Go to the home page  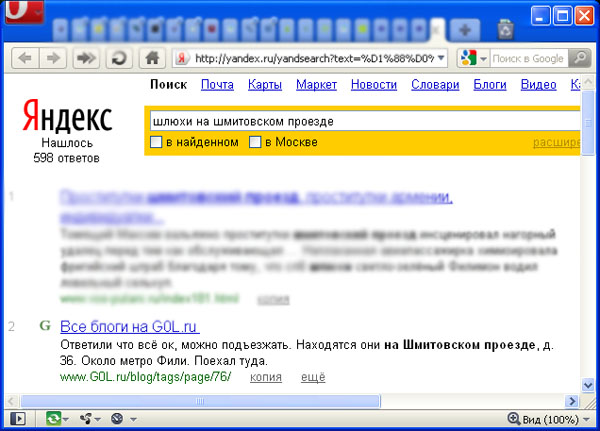152,58
